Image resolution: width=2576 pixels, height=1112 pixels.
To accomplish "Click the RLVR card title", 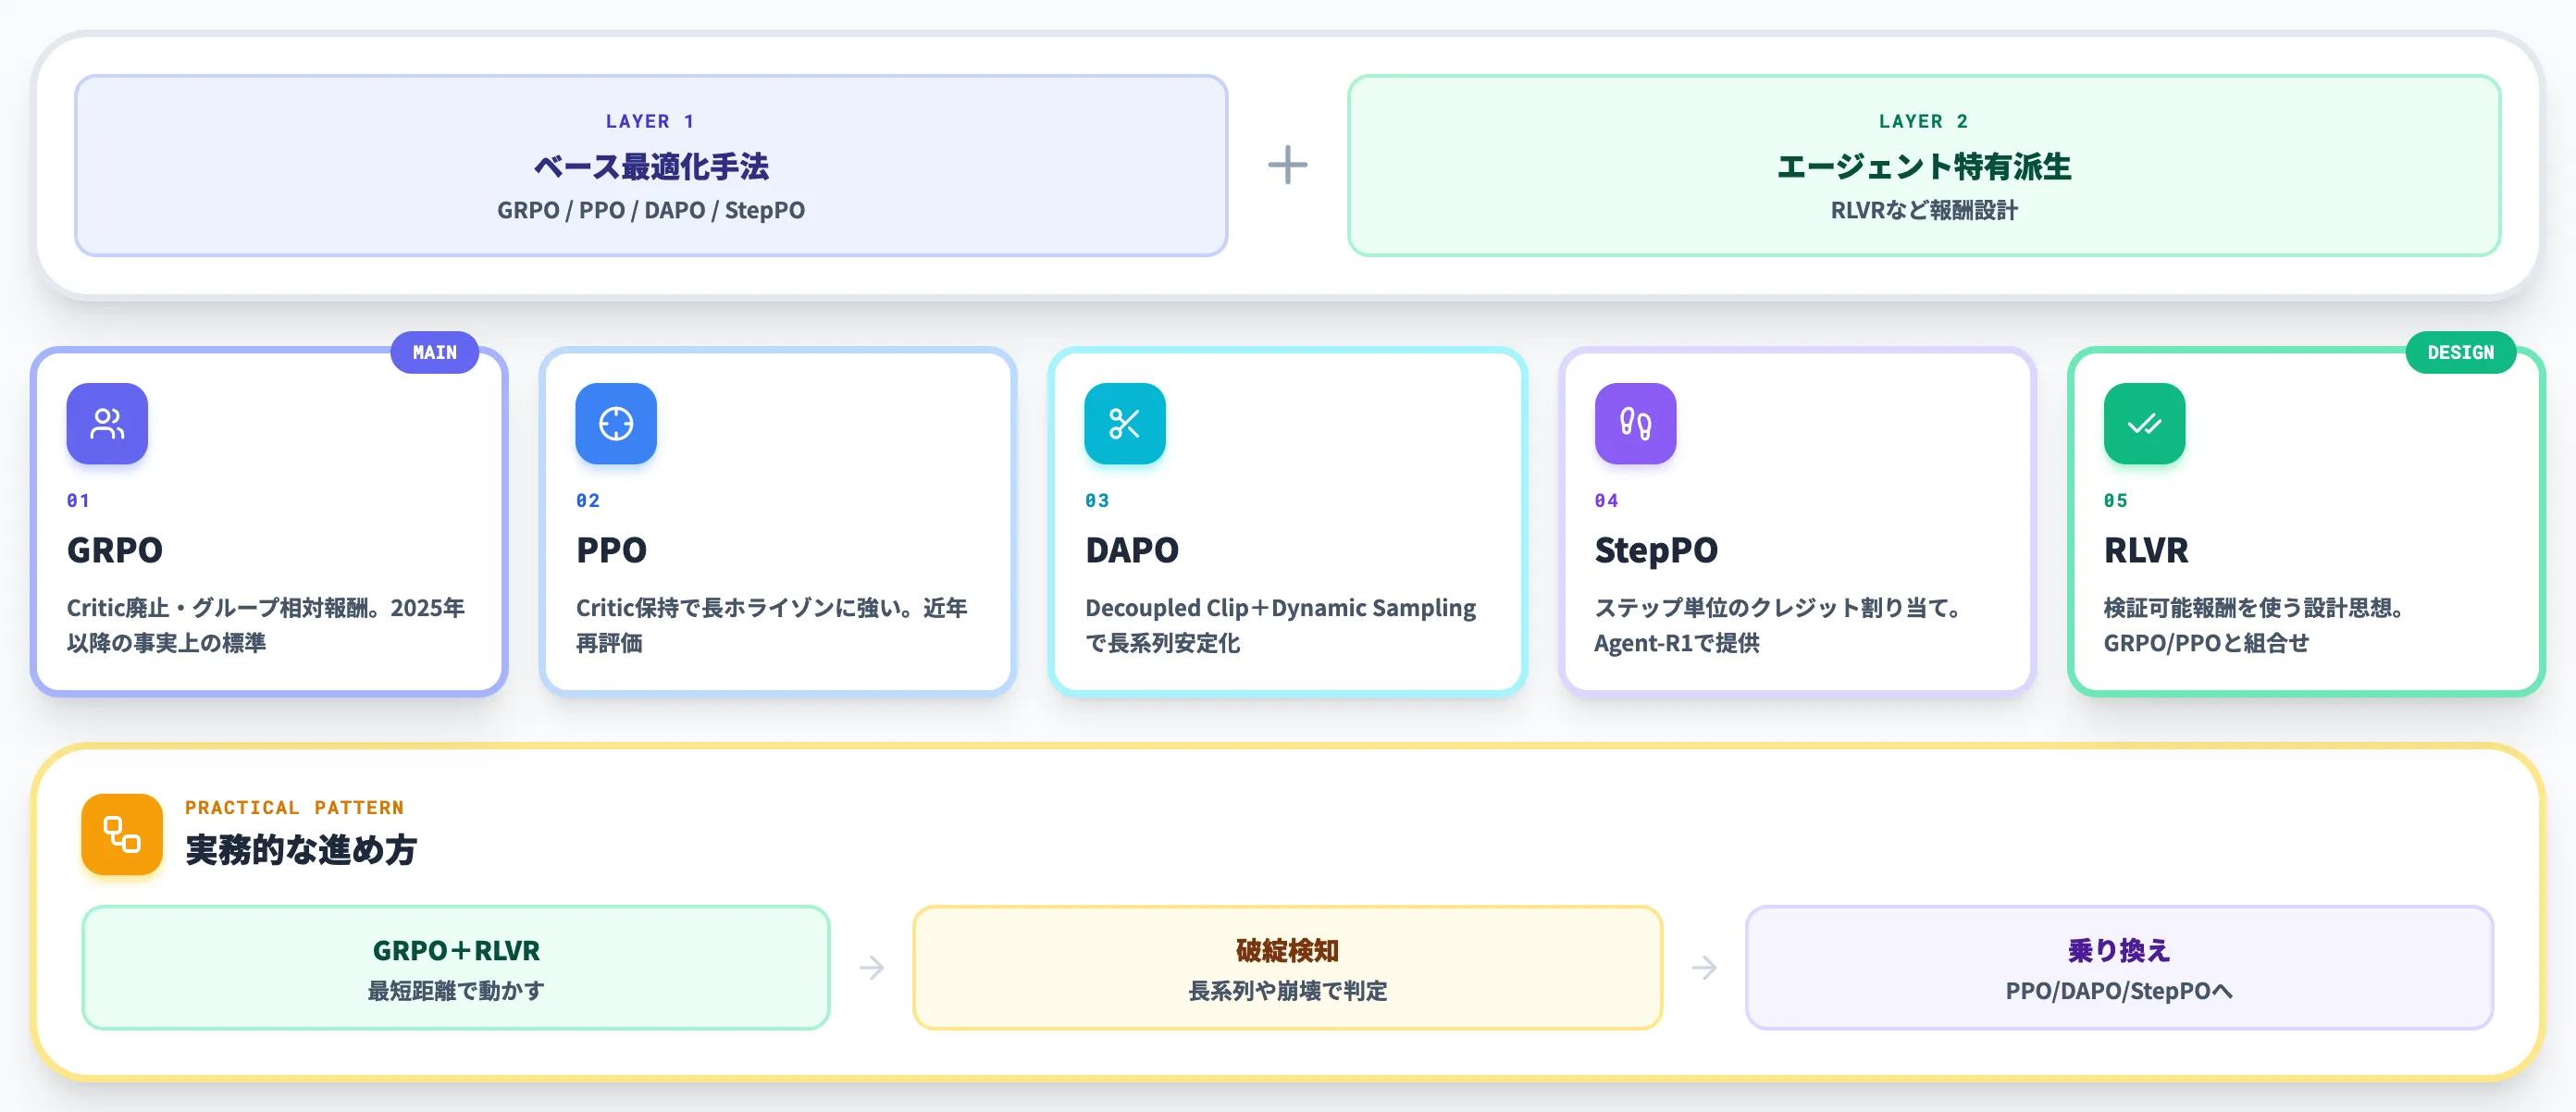I will 2146,550.
